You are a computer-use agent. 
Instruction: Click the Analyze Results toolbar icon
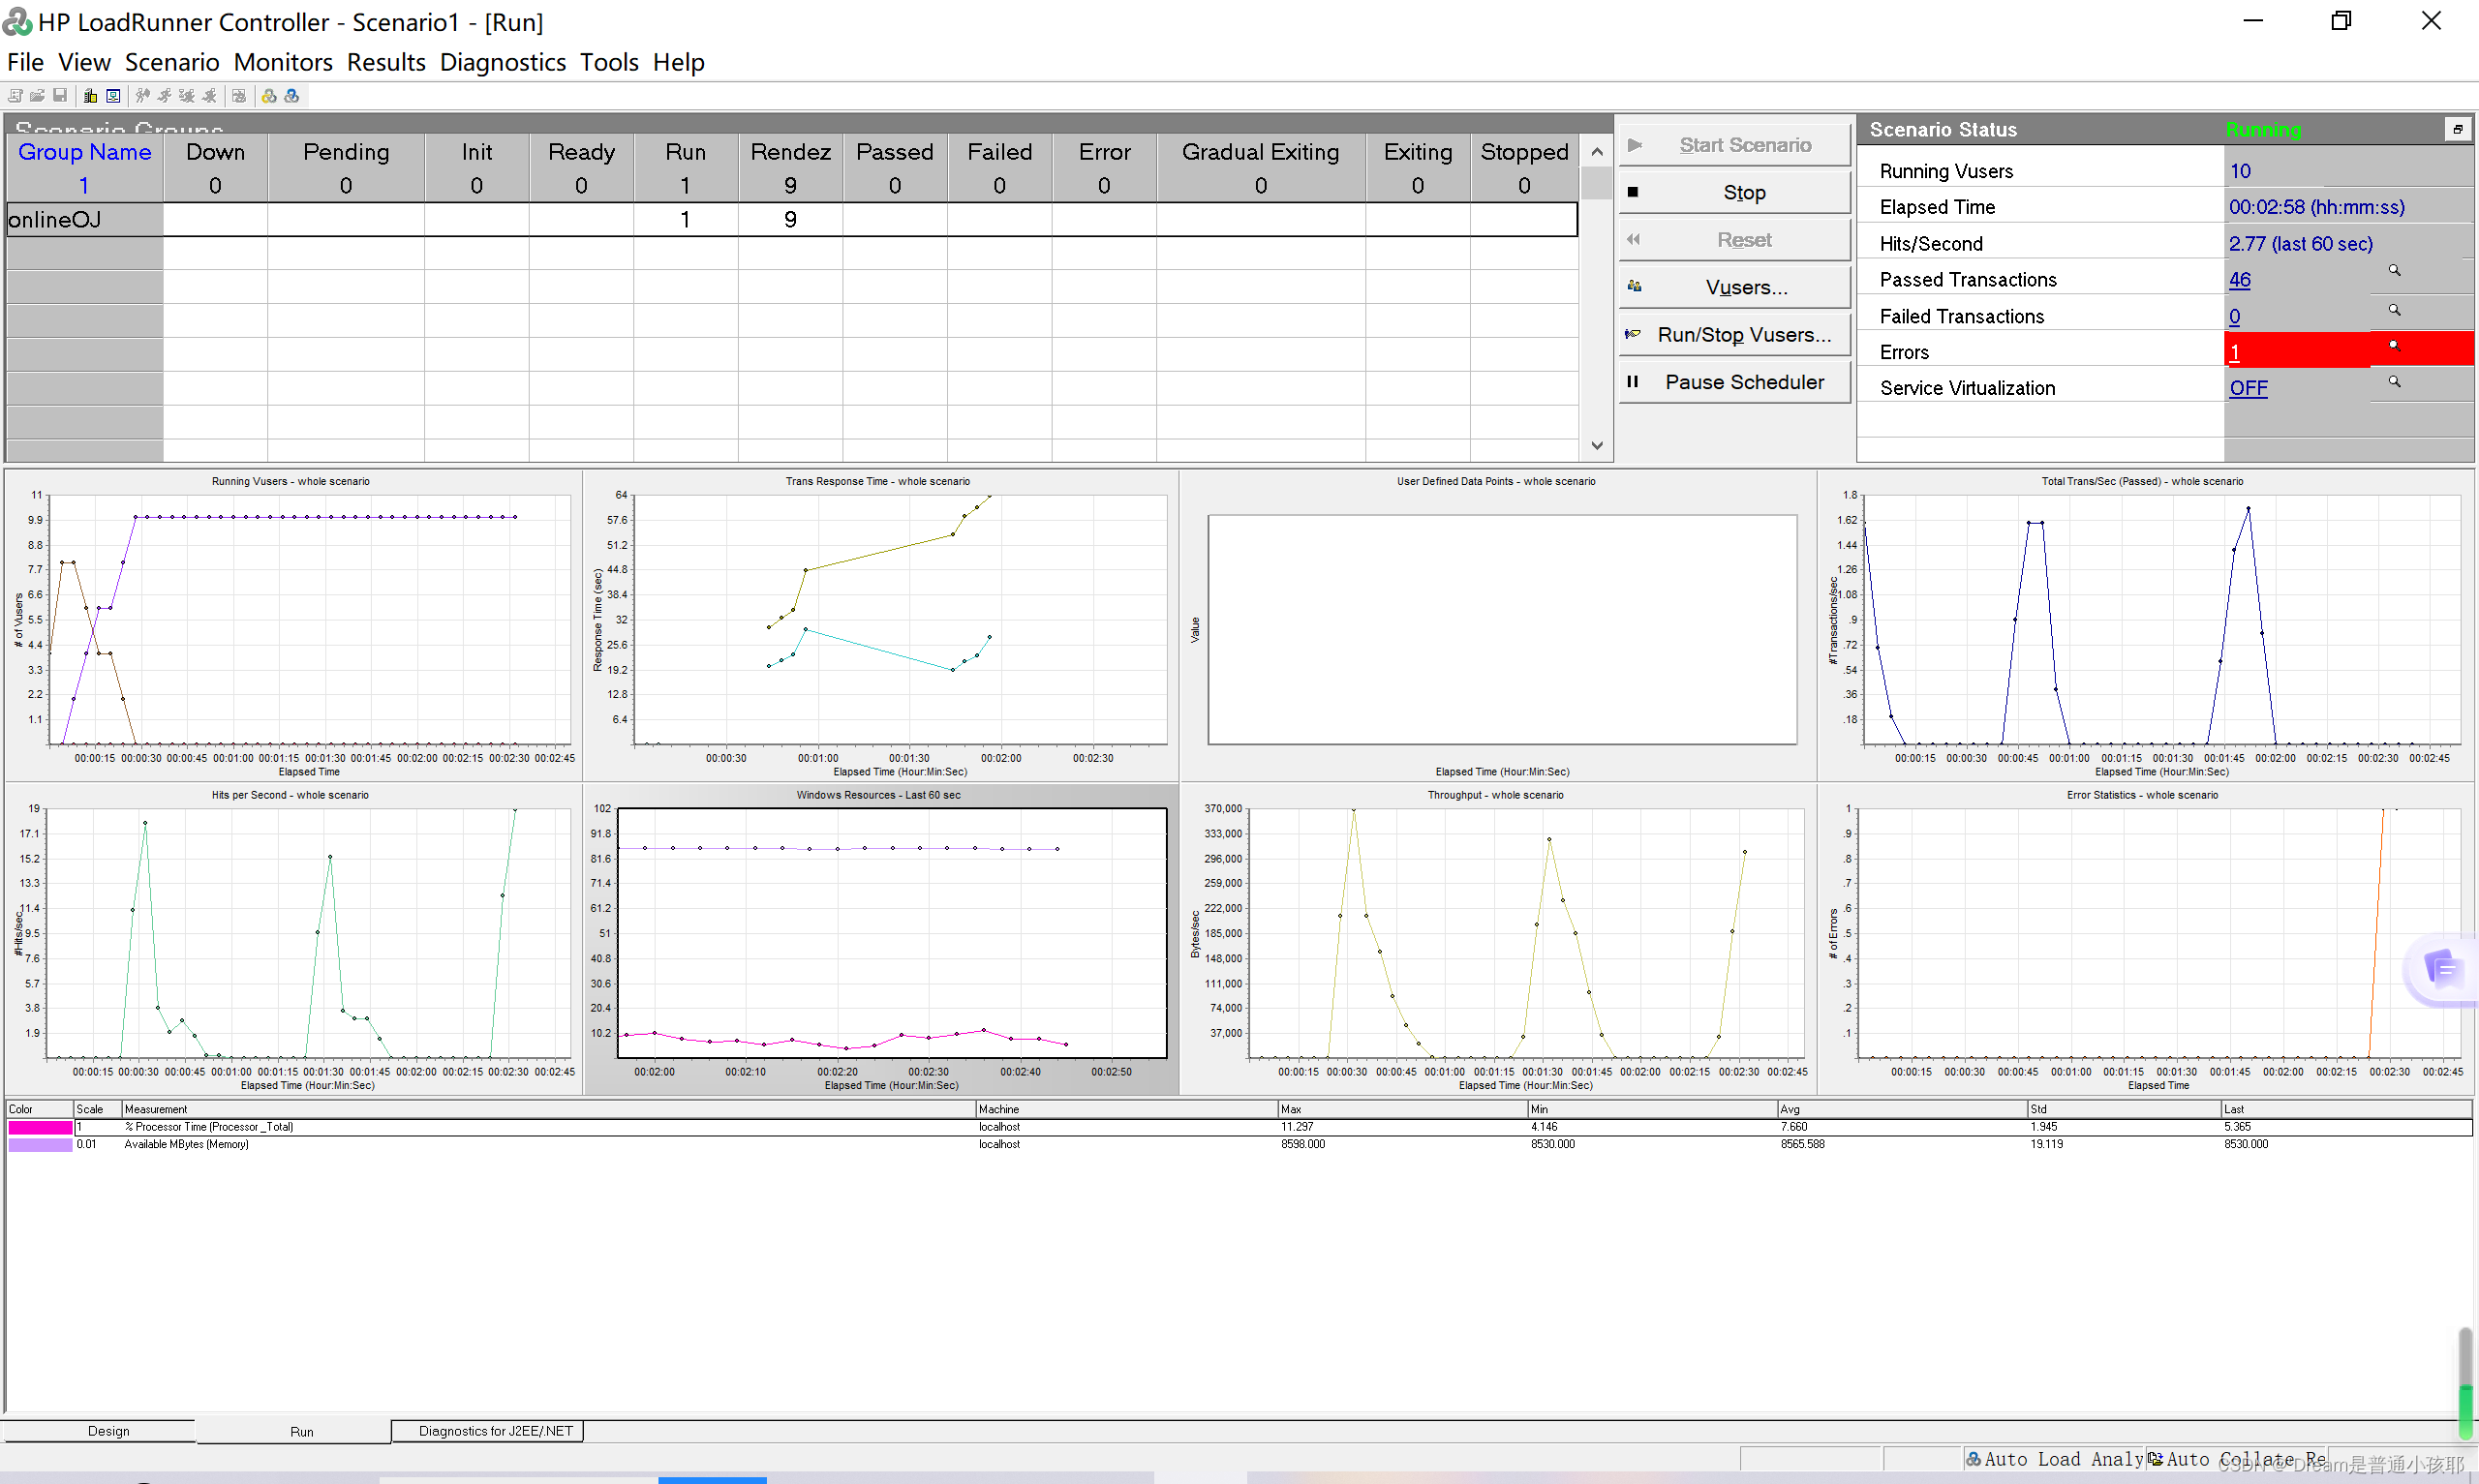(238, 96)
